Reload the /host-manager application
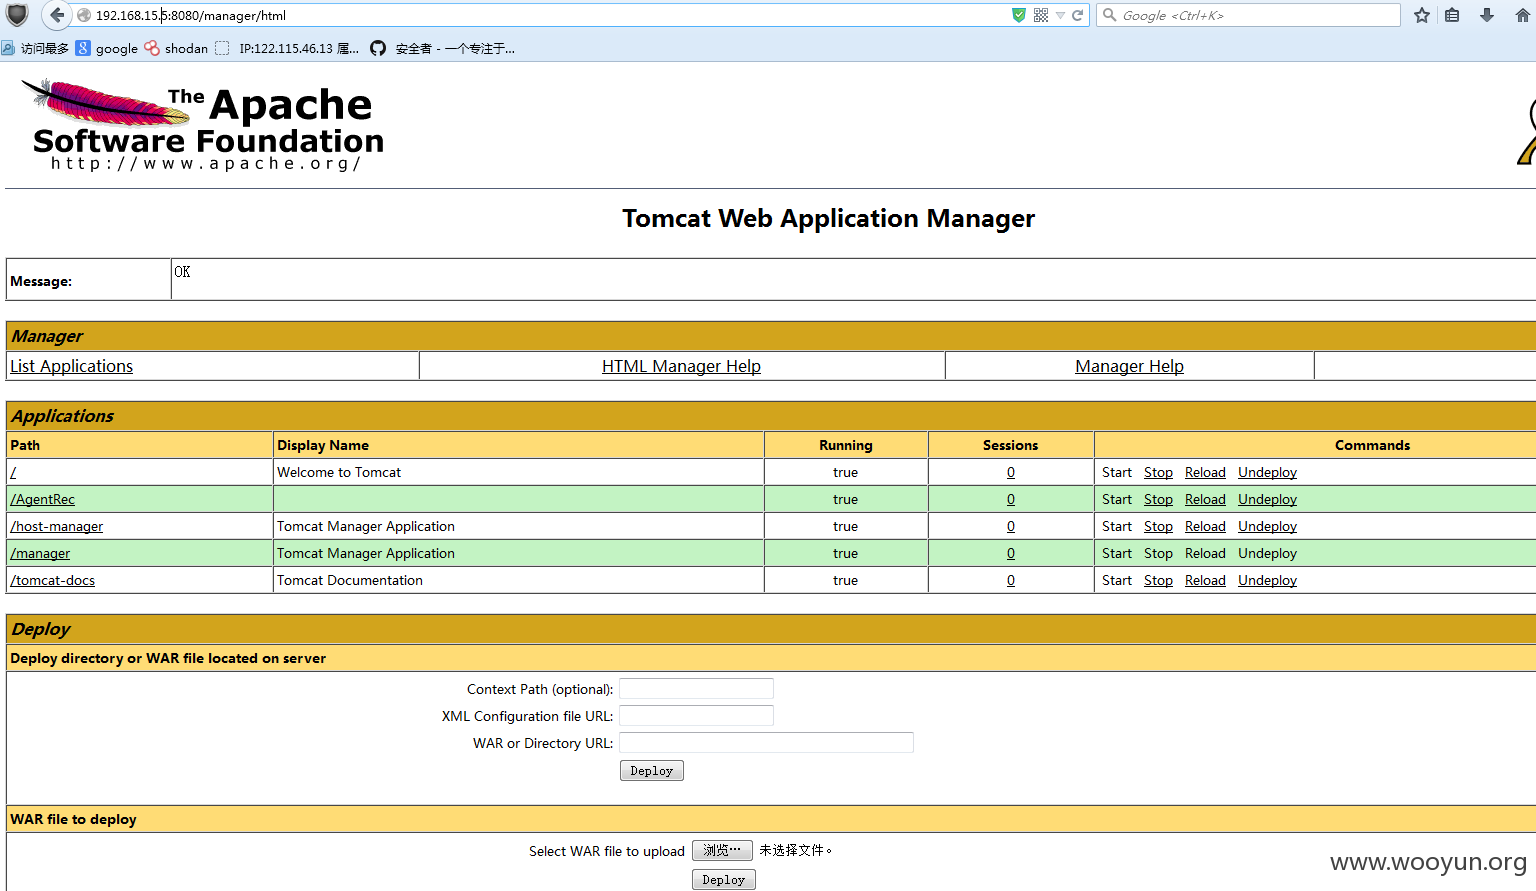1536x891 pixels. tap(1205, 526)
